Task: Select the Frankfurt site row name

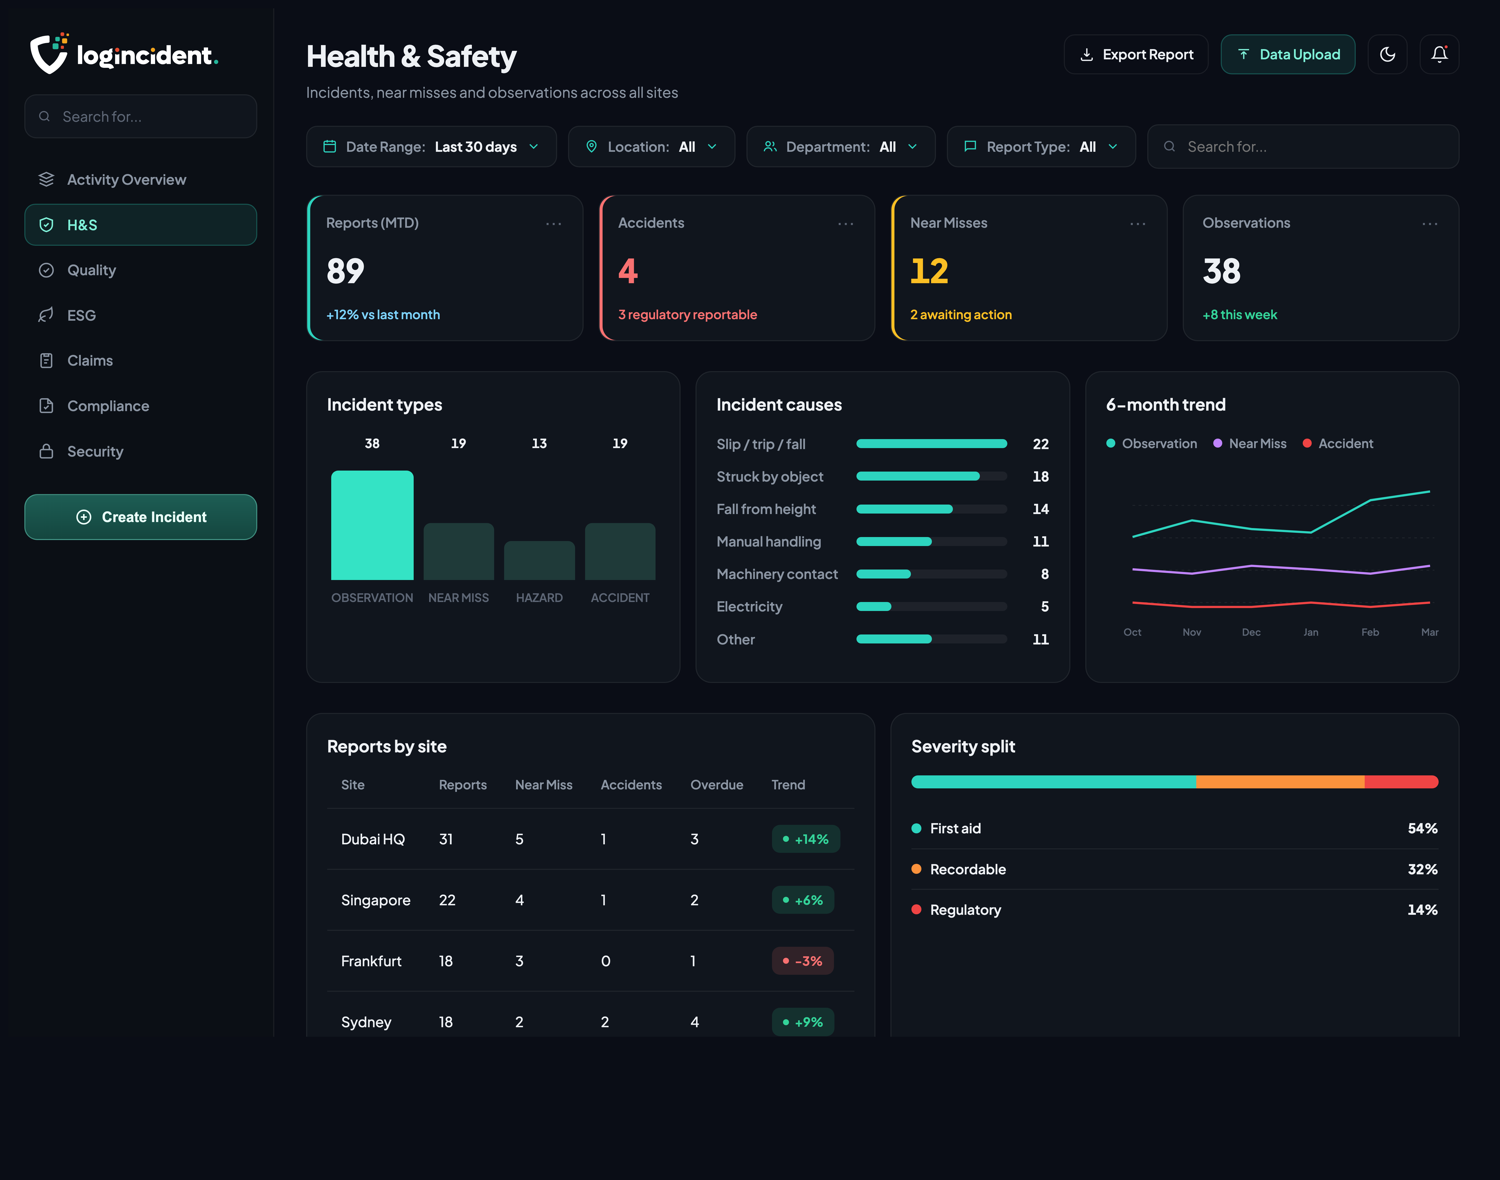Action: (371, 961)
